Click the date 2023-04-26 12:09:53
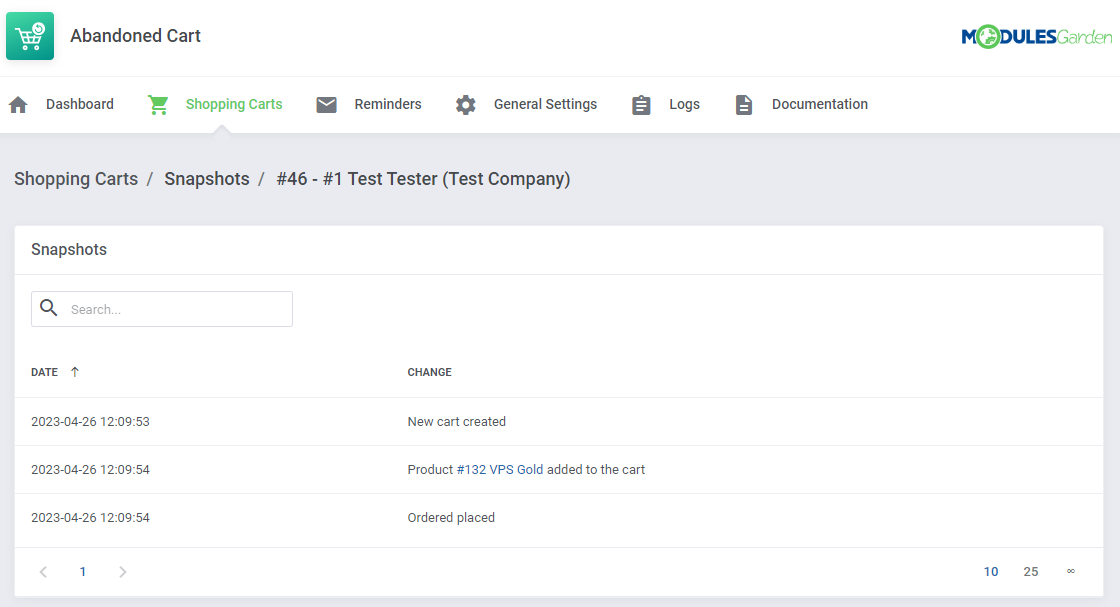Screen dimensions: 1120x607 tap(91, 422)
